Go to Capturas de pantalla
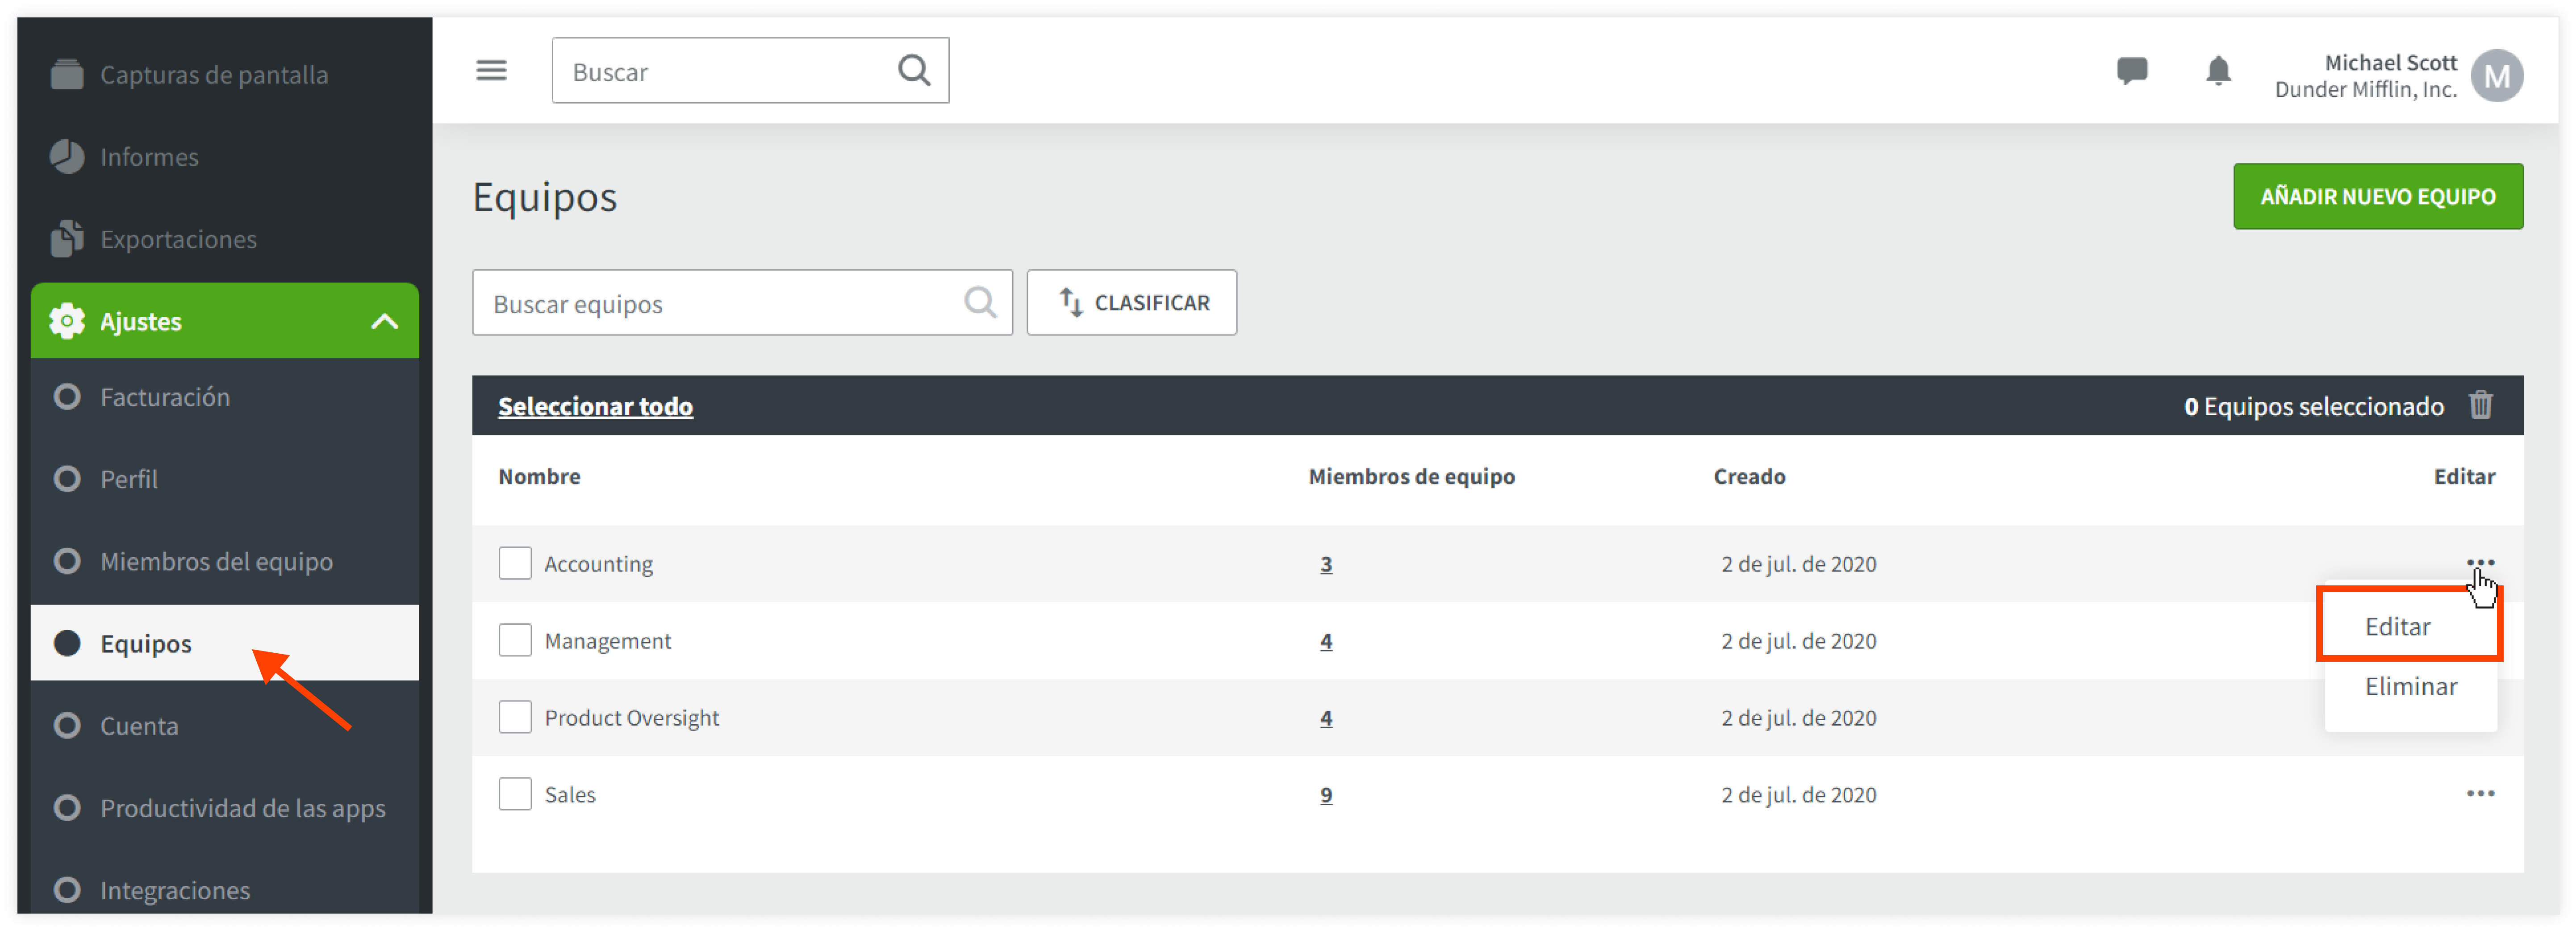The image size is (2576, 931). point(214,75)
